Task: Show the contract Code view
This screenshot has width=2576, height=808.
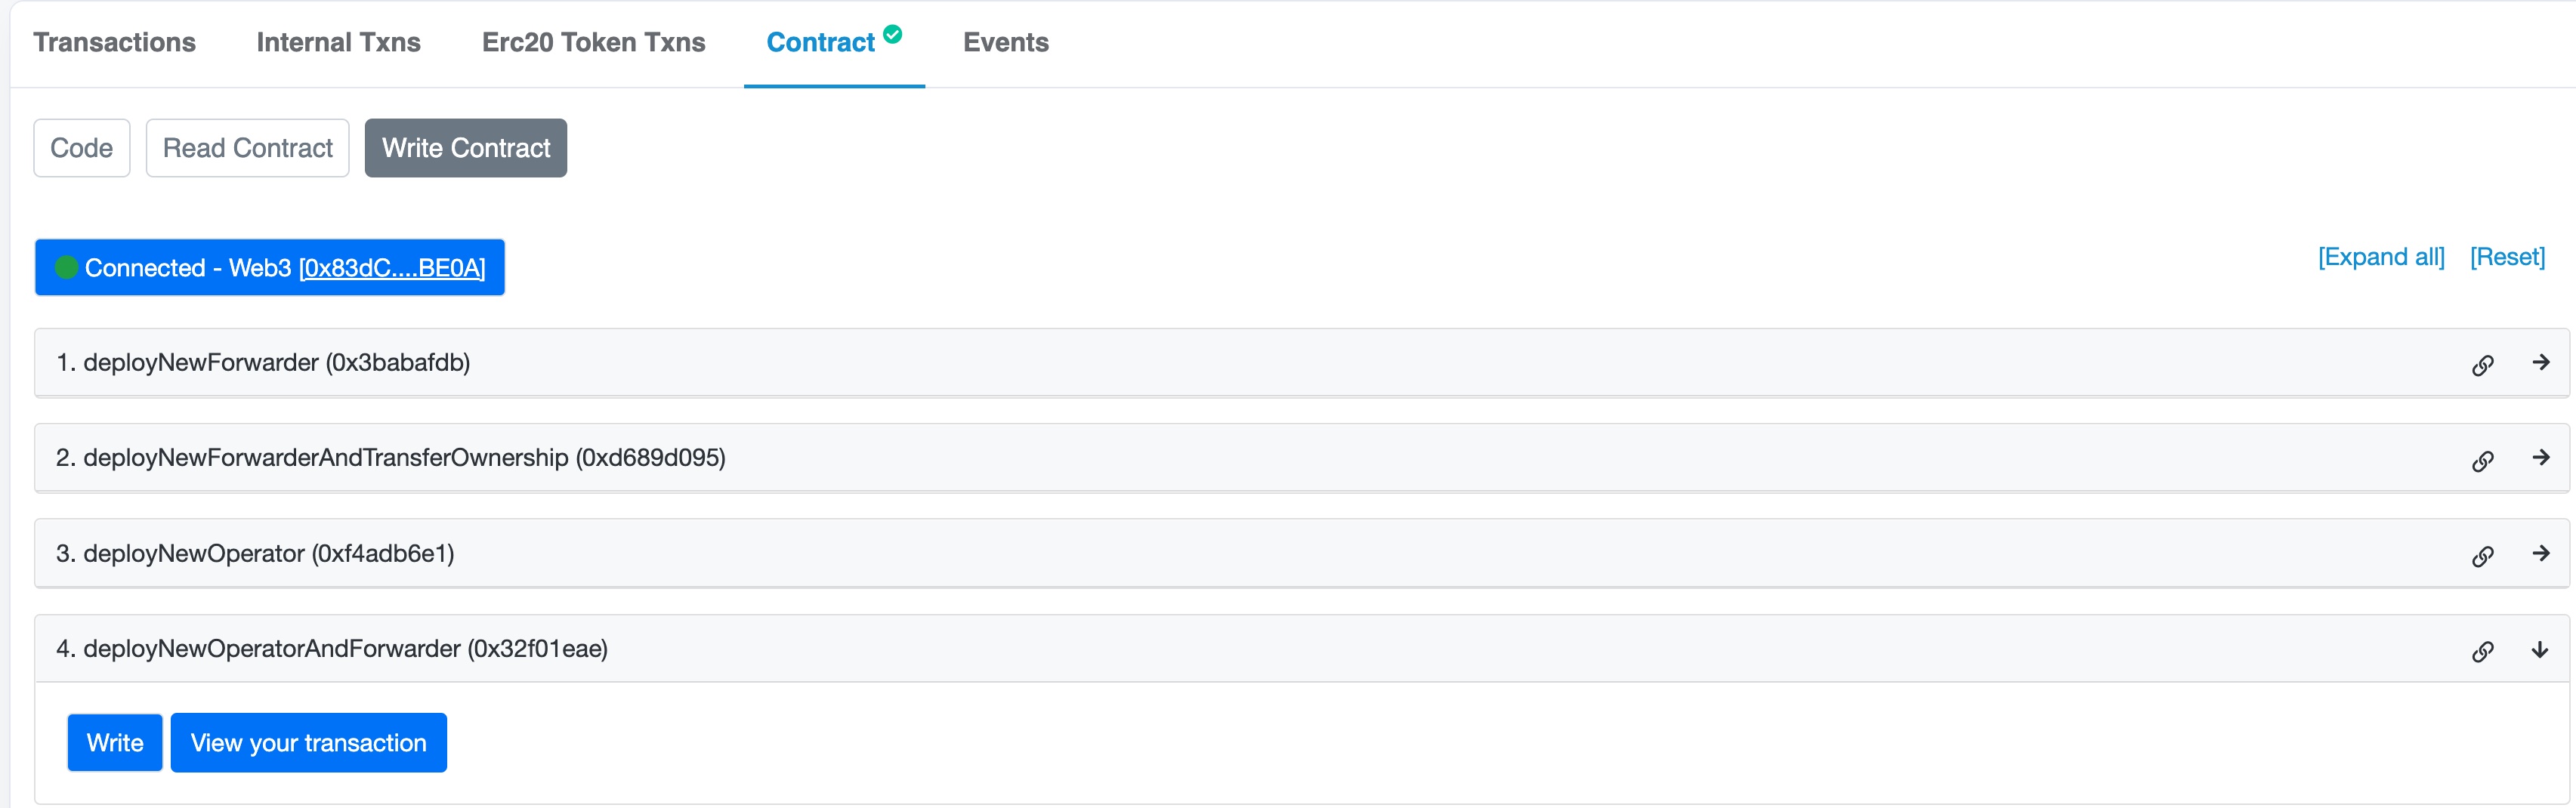Action: tap(81, 148)
